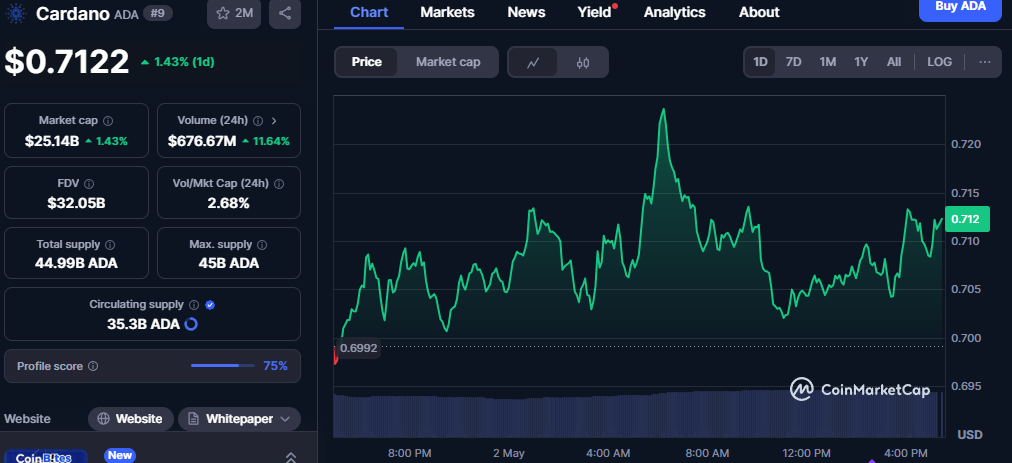The image size is (1012, 463).
Task: Switch to the Markets tab
Action: tap(447, 12)
